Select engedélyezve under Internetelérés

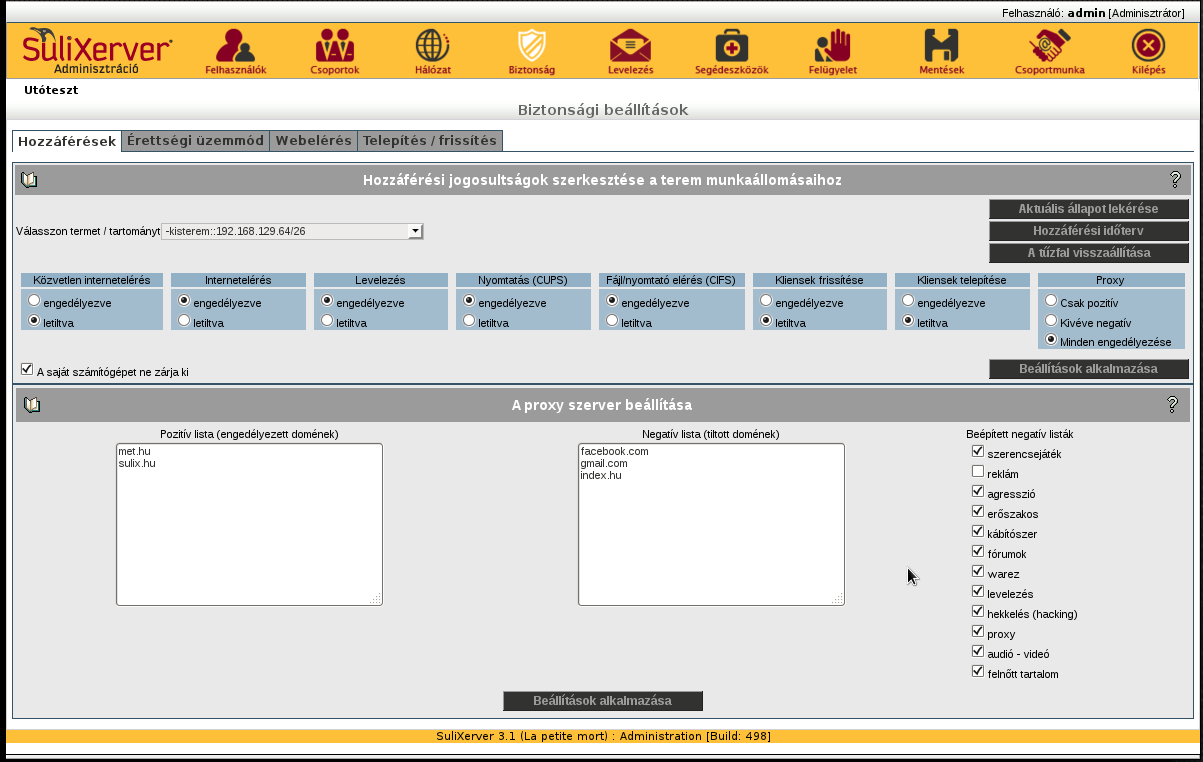coord(184,300)
